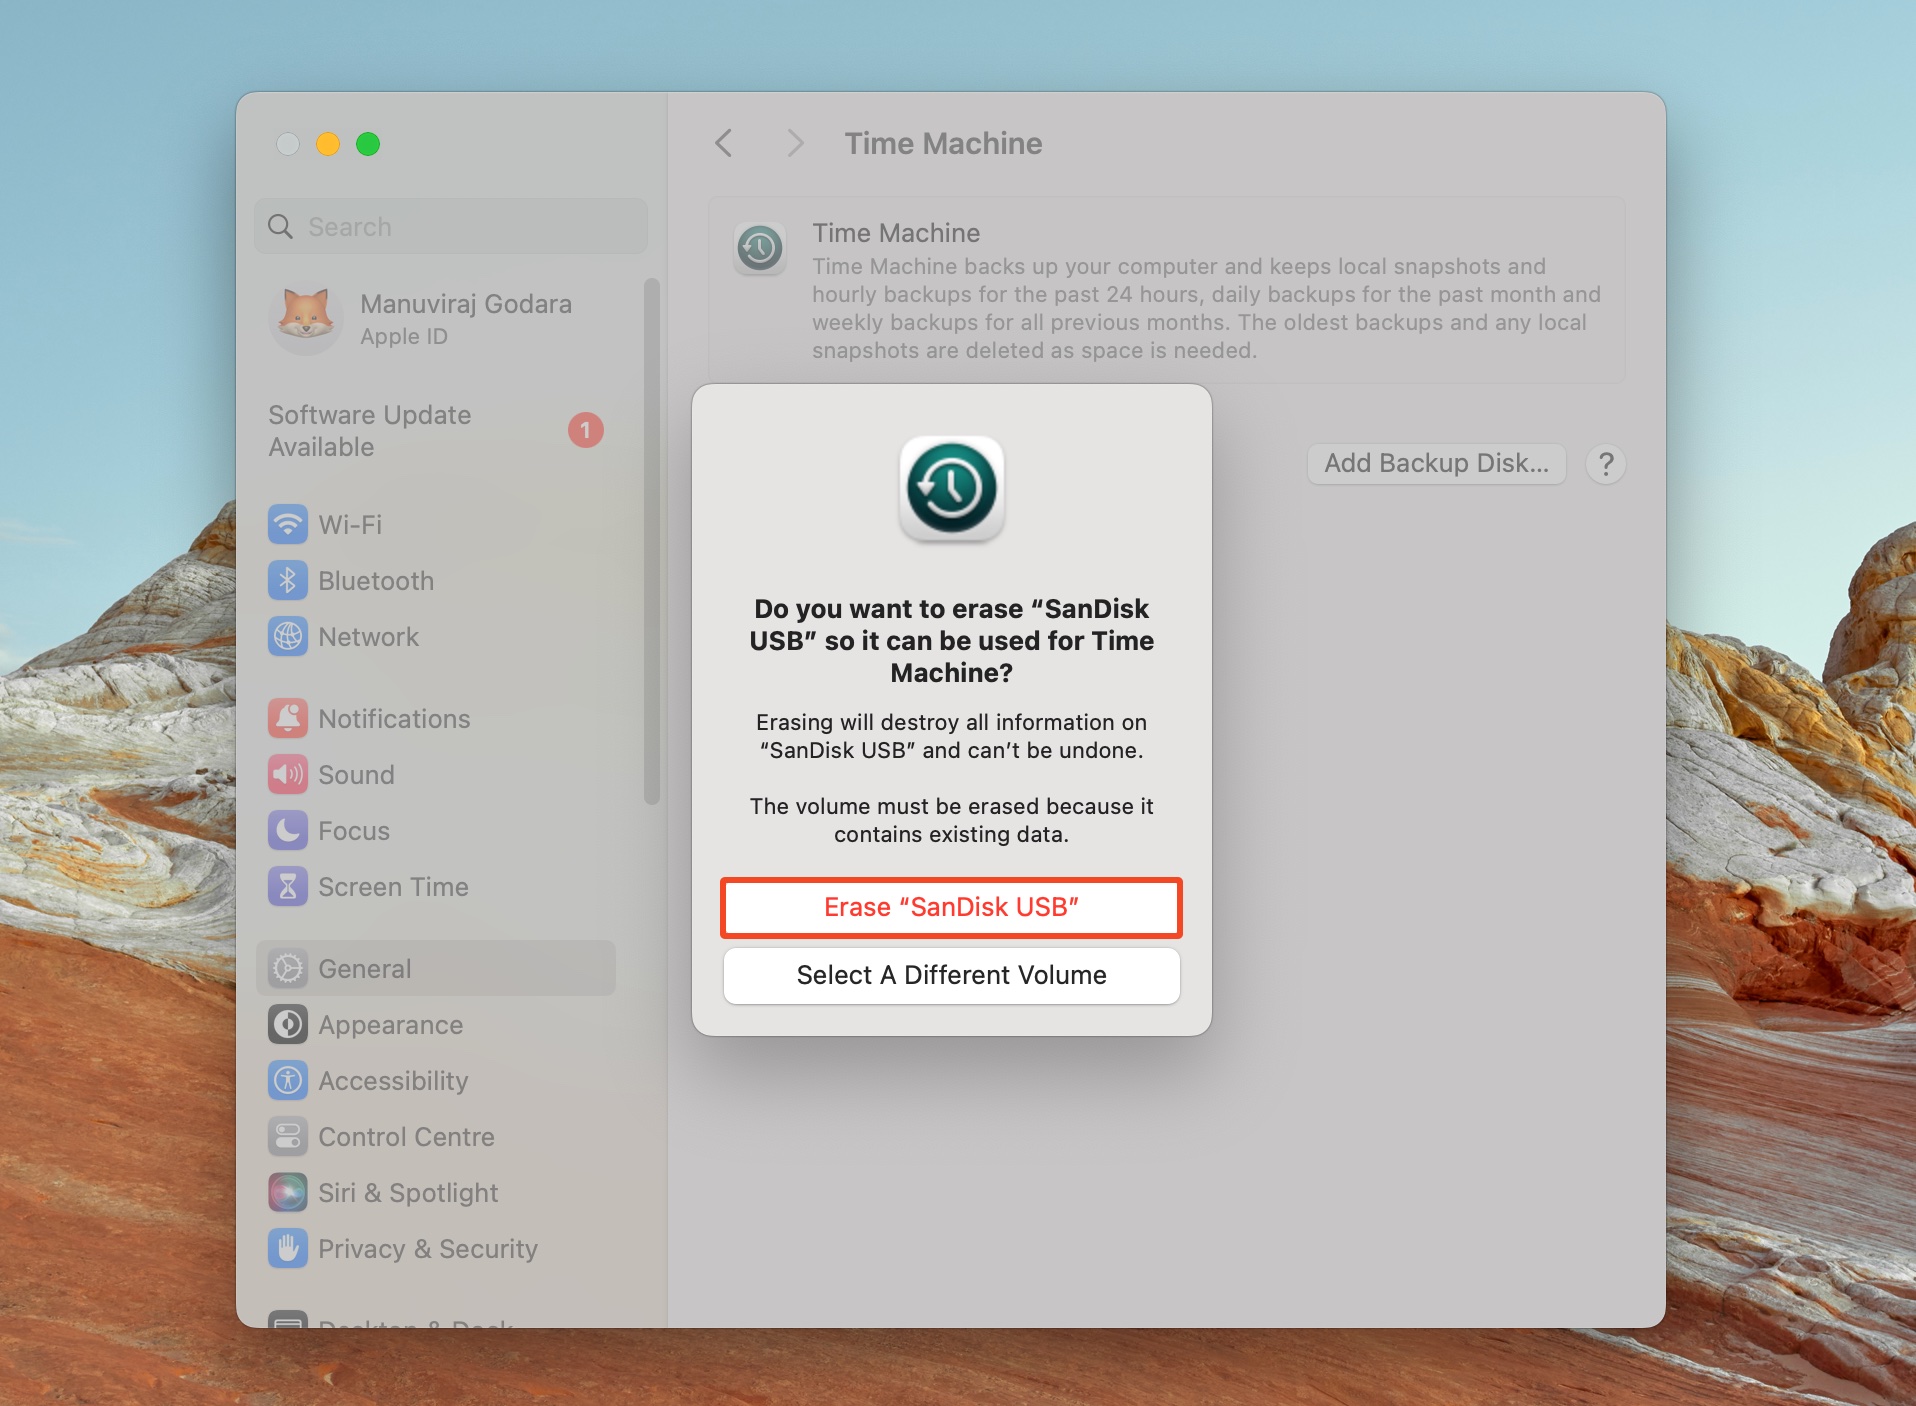Click the Accessibility icon
This screenshot has height=1406, width=1916.
288,1080
